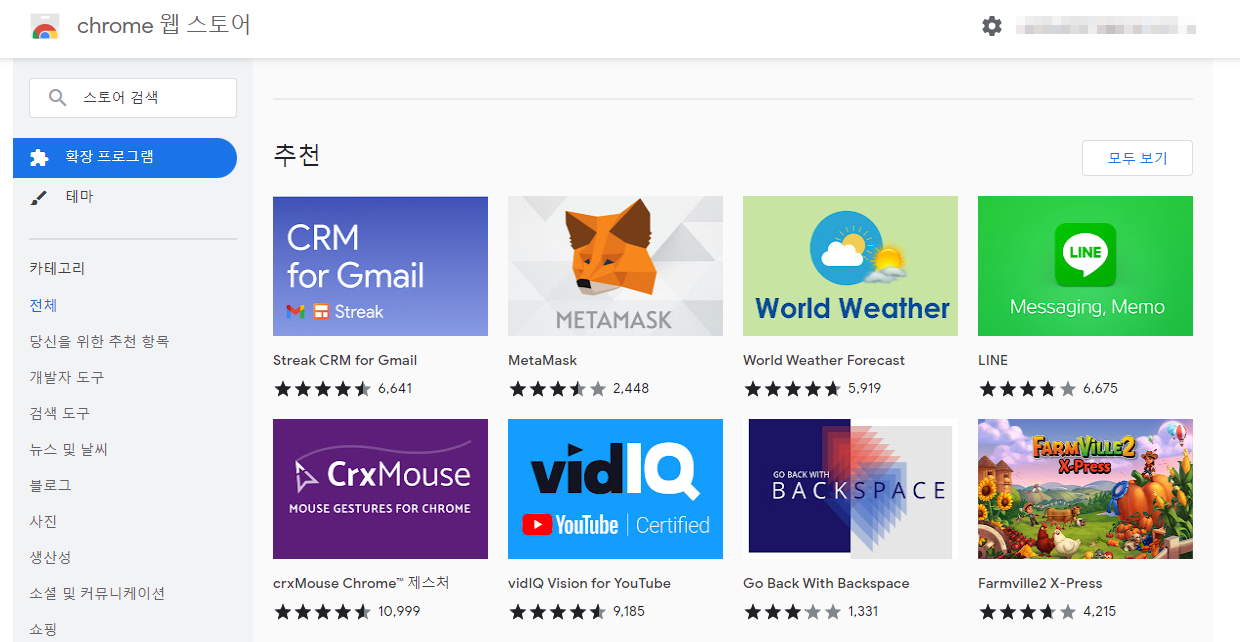This screenshot has height=642, width=1240.
Task: Click the 모두 보기 button
Action: (1137, 158)
